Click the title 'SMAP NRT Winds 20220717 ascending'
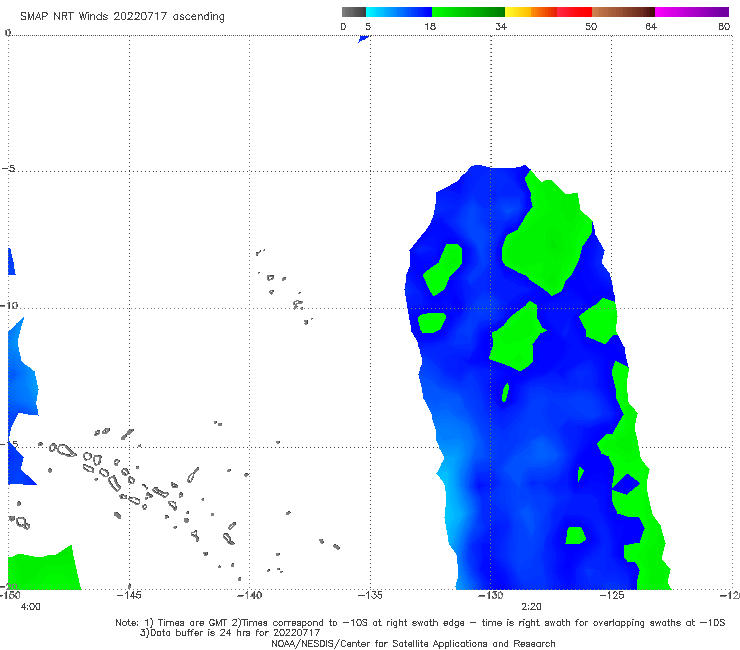Screen dimensions: 740x650 tap(122, 16)
